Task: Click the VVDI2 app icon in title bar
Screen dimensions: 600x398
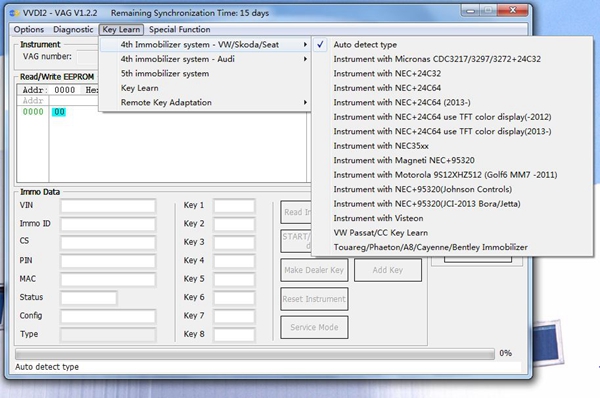Action: (14, 13)
